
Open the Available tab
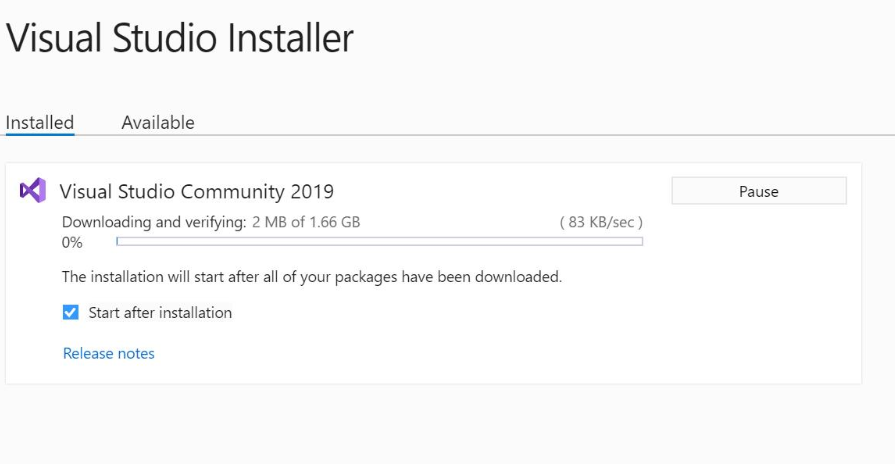click(158, 122)
